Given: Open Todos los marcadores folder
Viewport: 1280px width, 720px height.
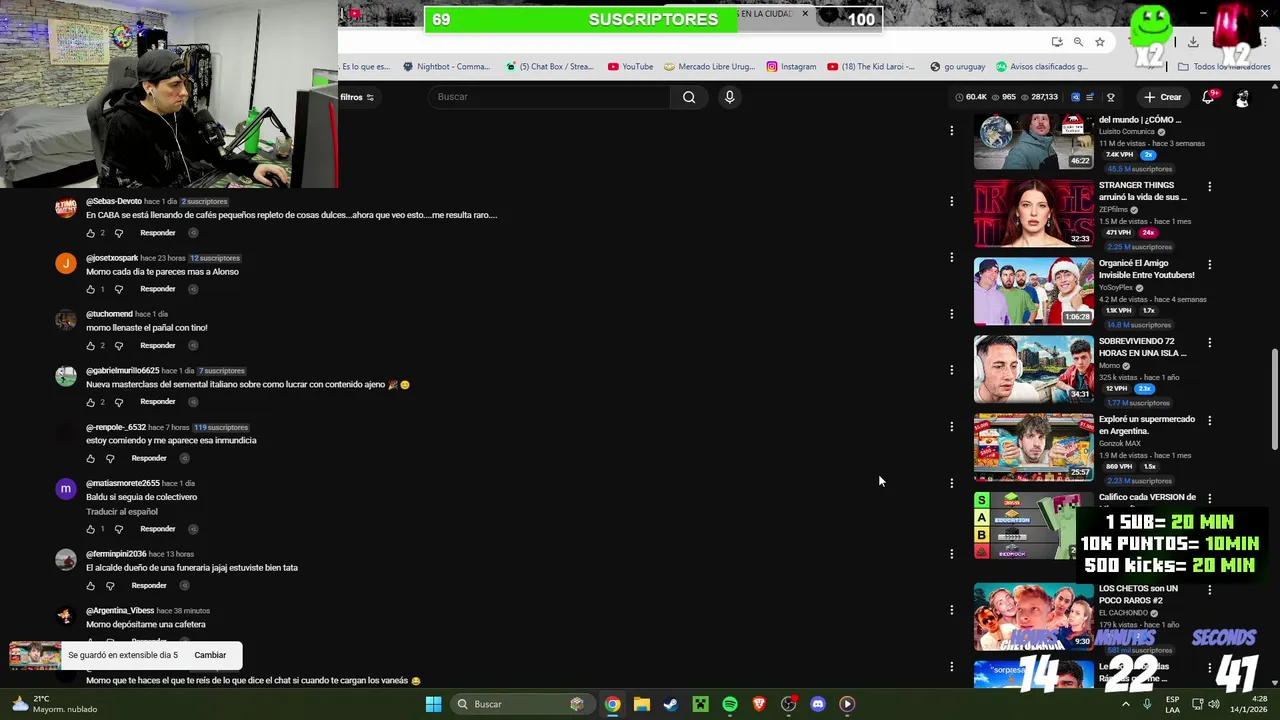Looking at the screenshot, I should click(1224, 67).
